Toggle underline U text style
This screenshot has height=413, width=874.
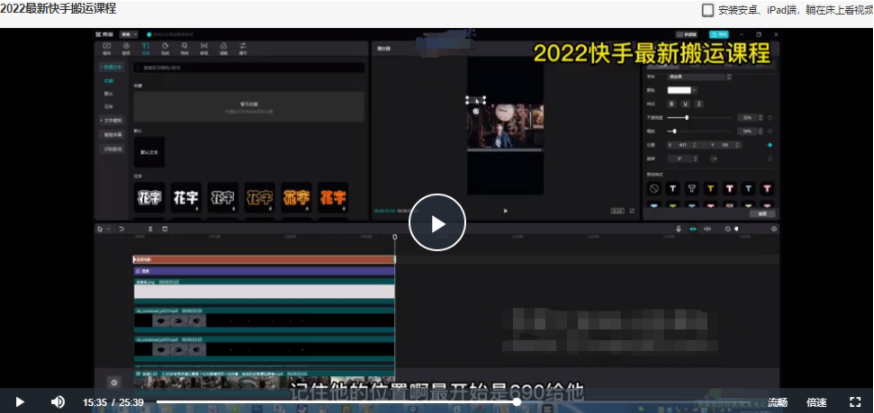click(686, 104)
